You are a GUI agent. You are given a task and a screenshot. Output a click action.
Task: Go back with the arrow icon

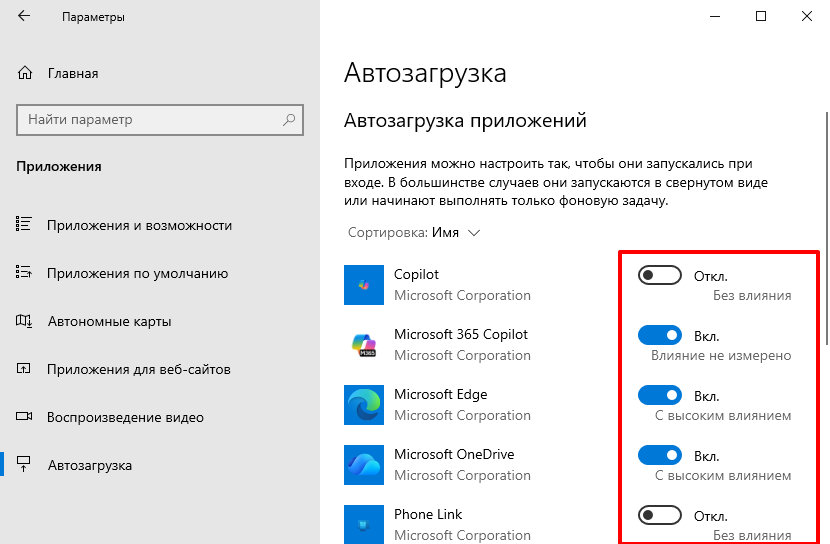[24, 16]
